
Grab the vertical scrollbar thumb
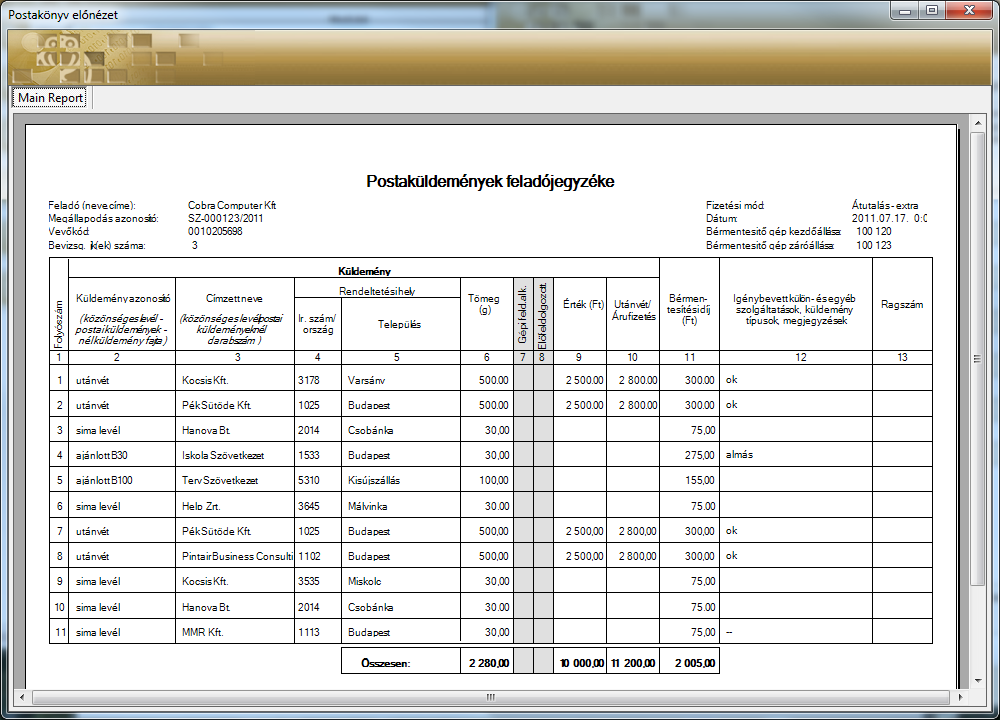pos(978,359)
